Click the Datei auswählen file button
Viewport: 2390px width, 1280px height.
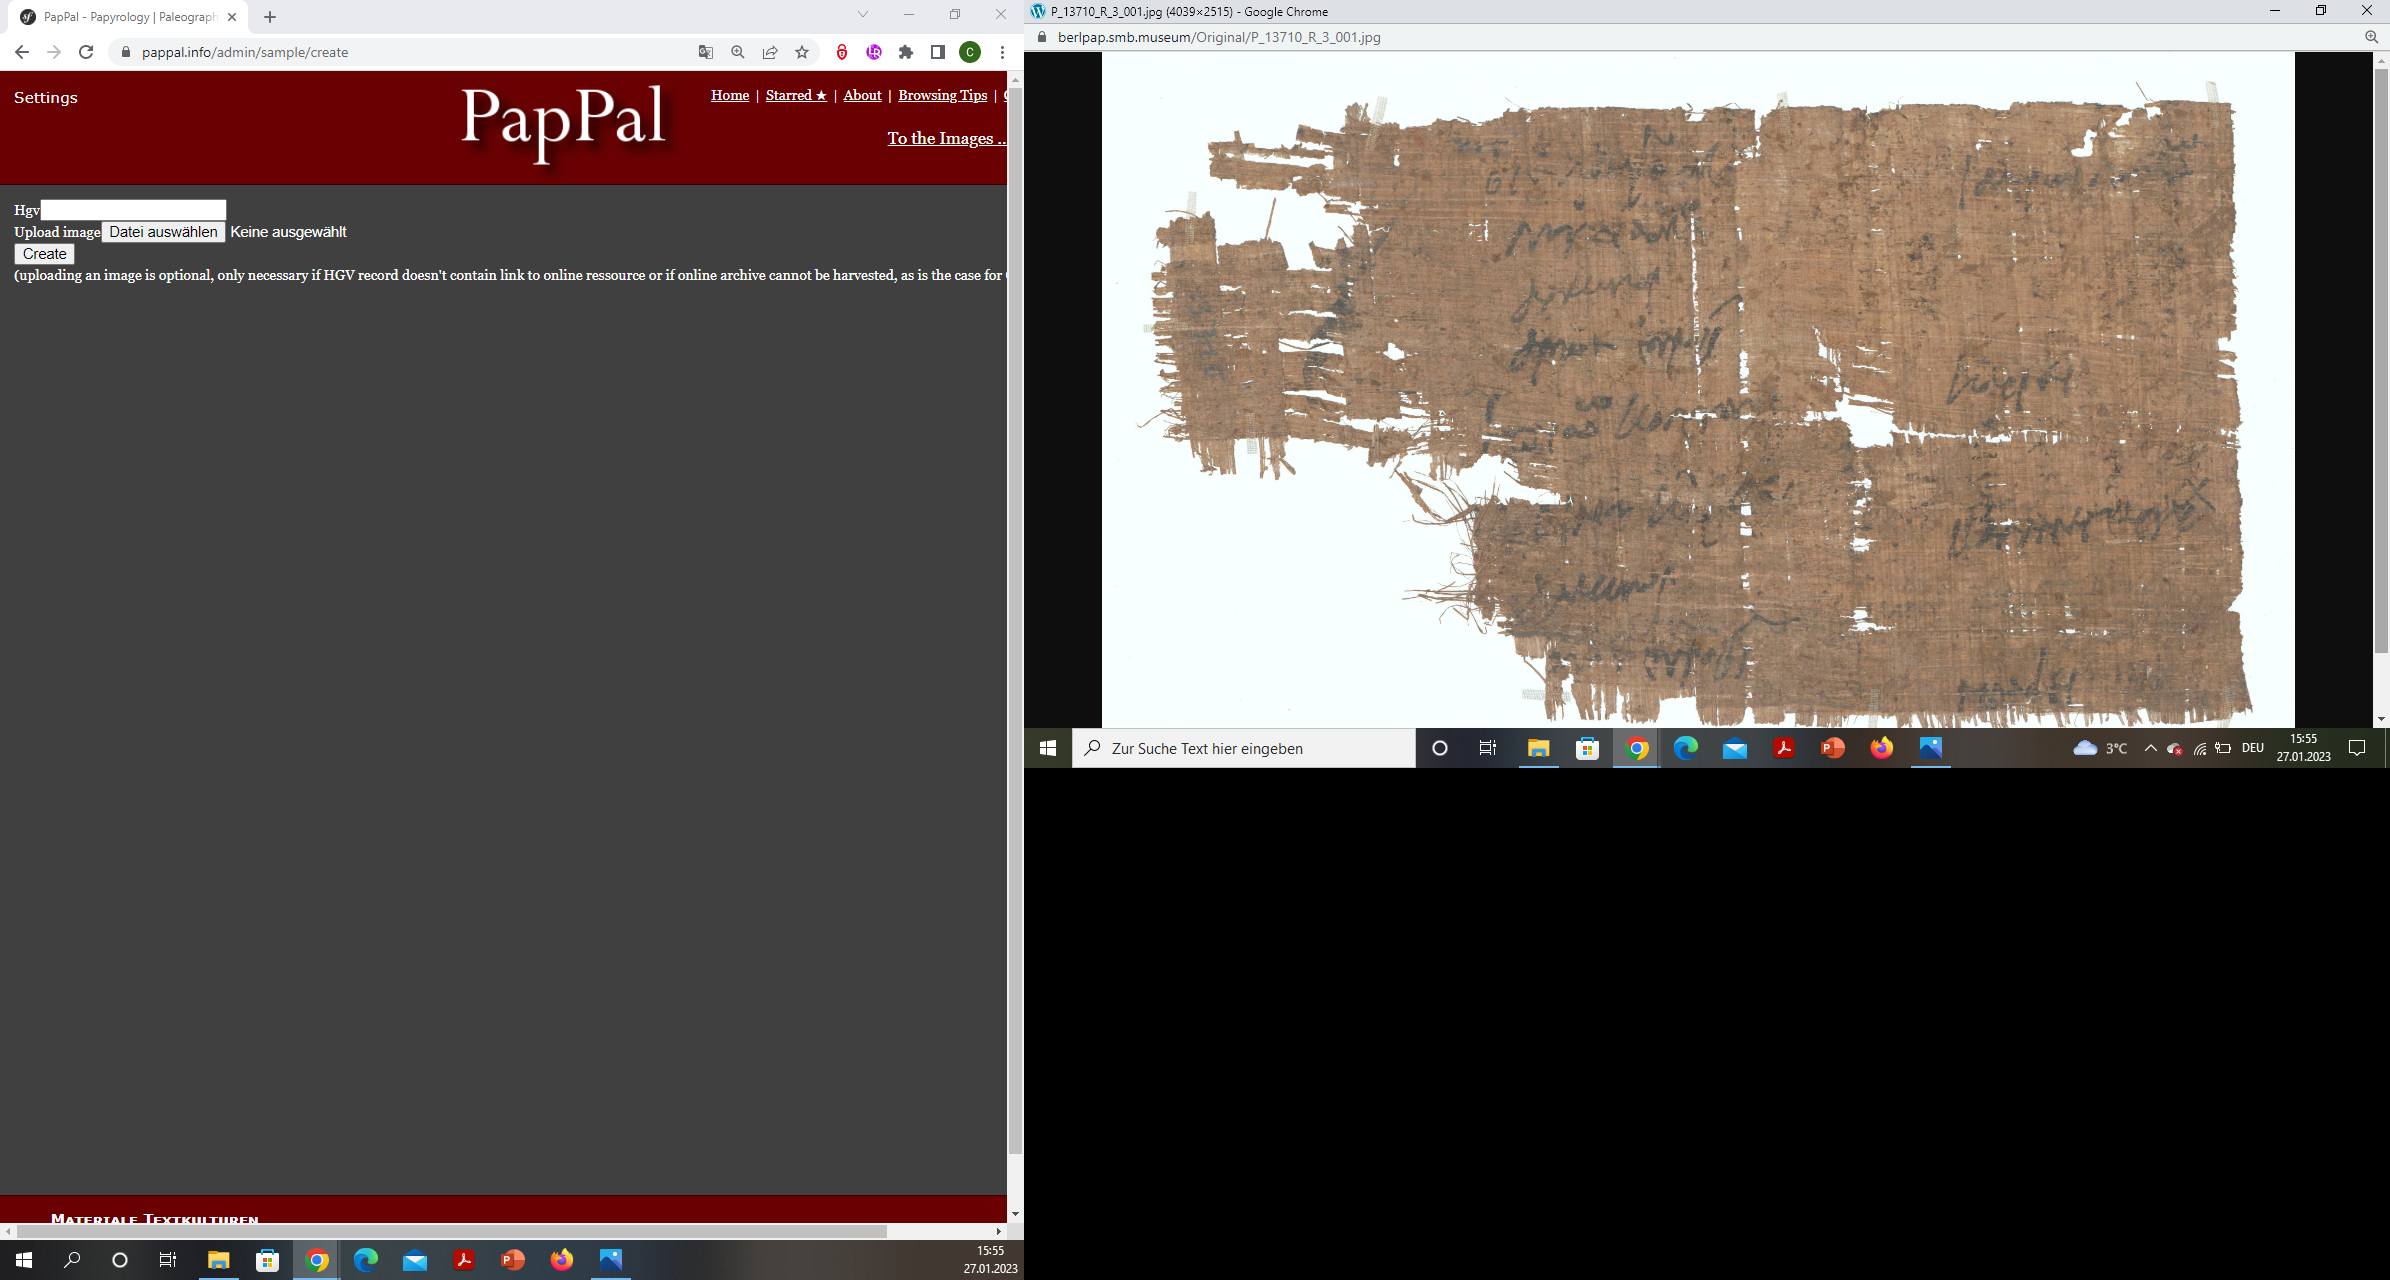click(x=163, y=232)
